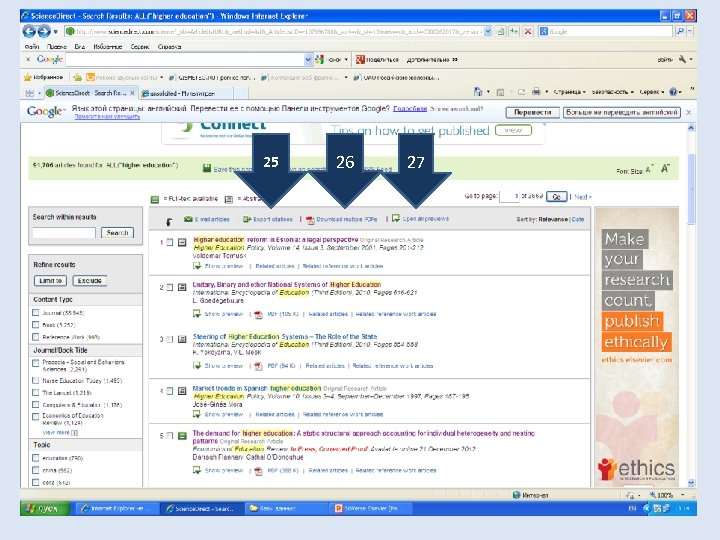The height and width of the screenshot is (540, 720).
Task: Click the Save this search disk icon
Action: (207, 169)
